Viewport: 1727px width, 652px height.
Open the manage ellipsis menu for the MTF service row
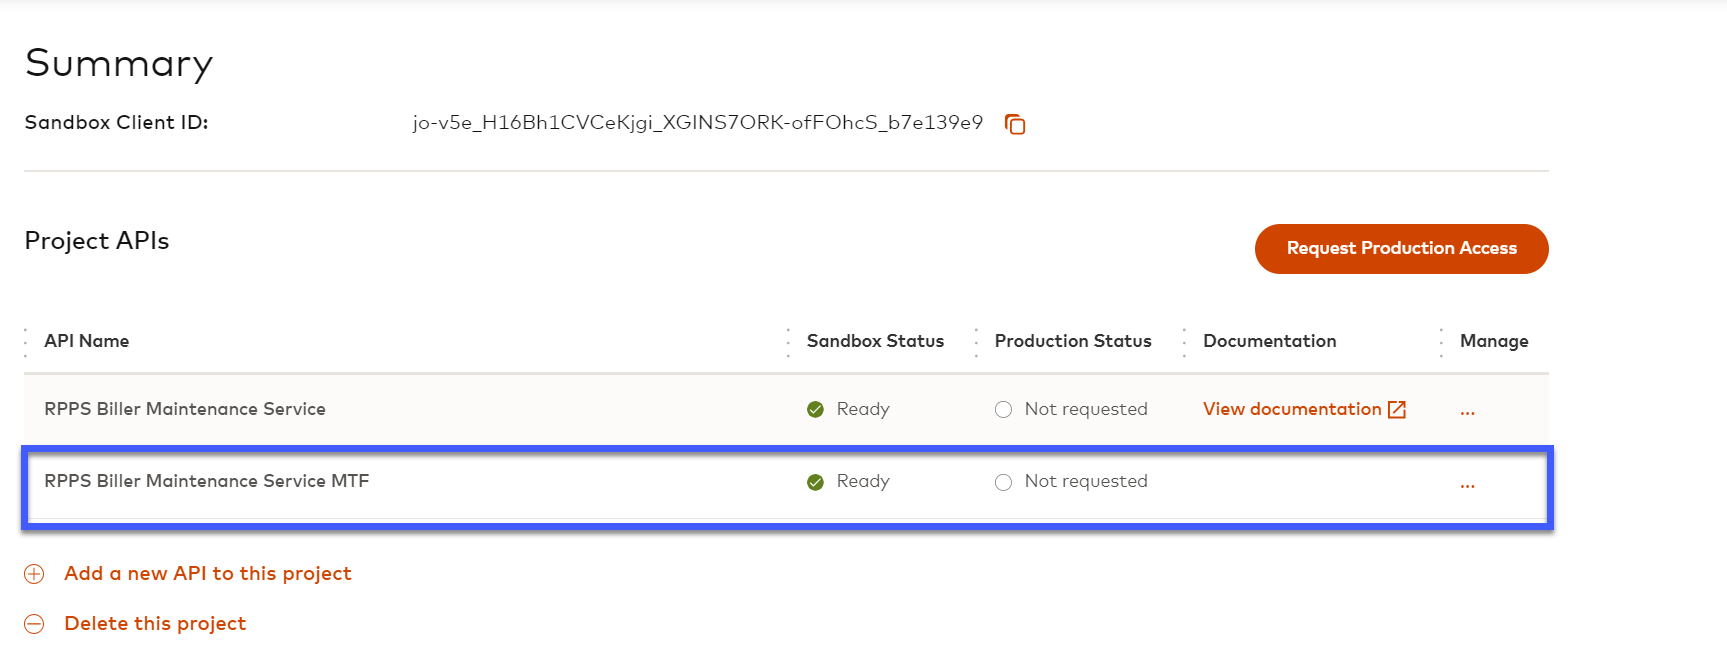pos(1467,485)
